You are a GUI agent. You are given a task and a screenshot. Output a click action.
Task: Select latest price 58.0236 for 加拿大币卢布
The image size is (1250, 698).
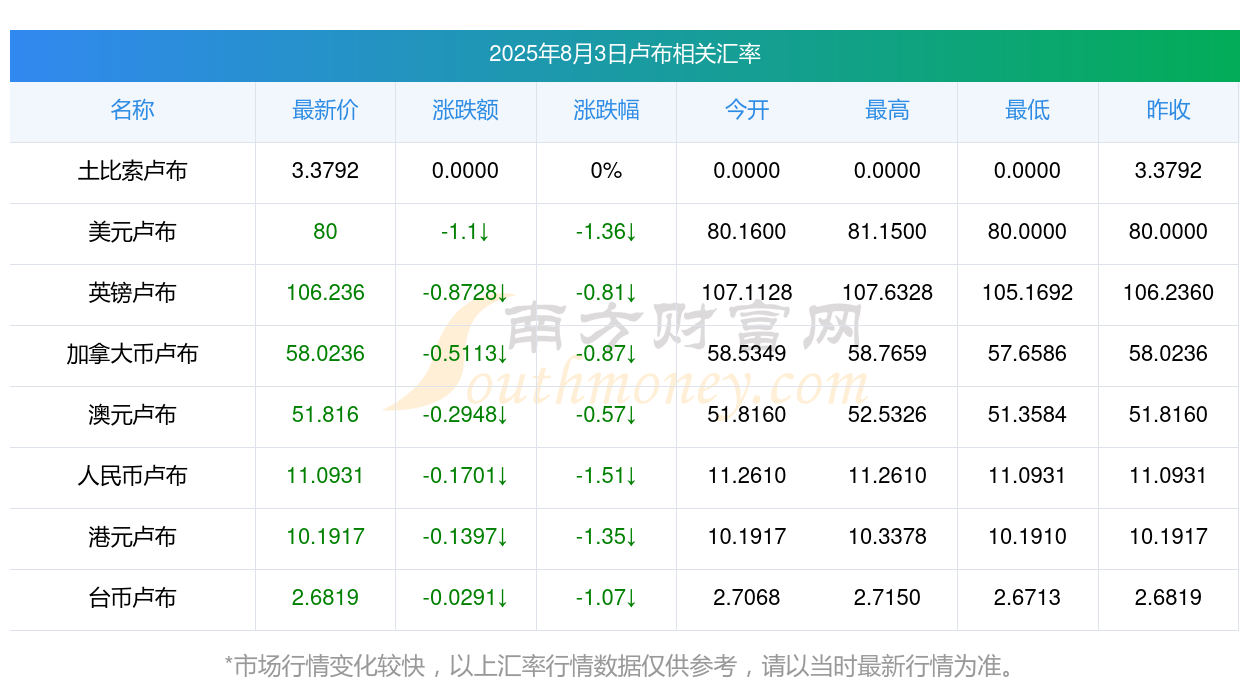click(325, 354)
